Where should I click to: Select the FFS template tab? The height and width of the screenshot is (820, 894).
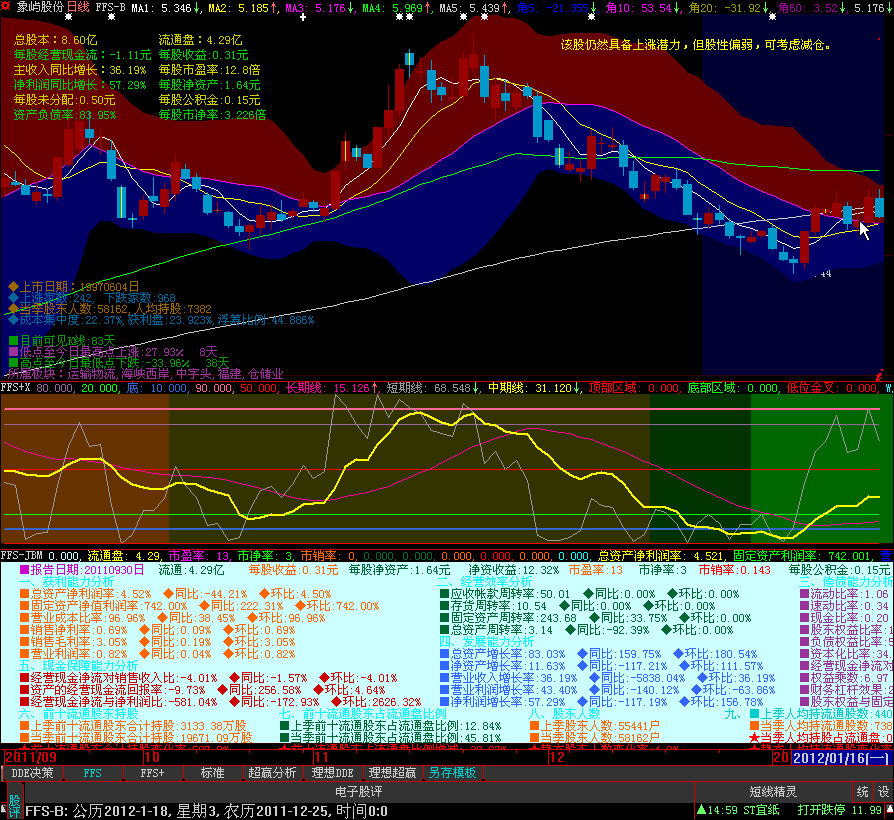point(92,773)
